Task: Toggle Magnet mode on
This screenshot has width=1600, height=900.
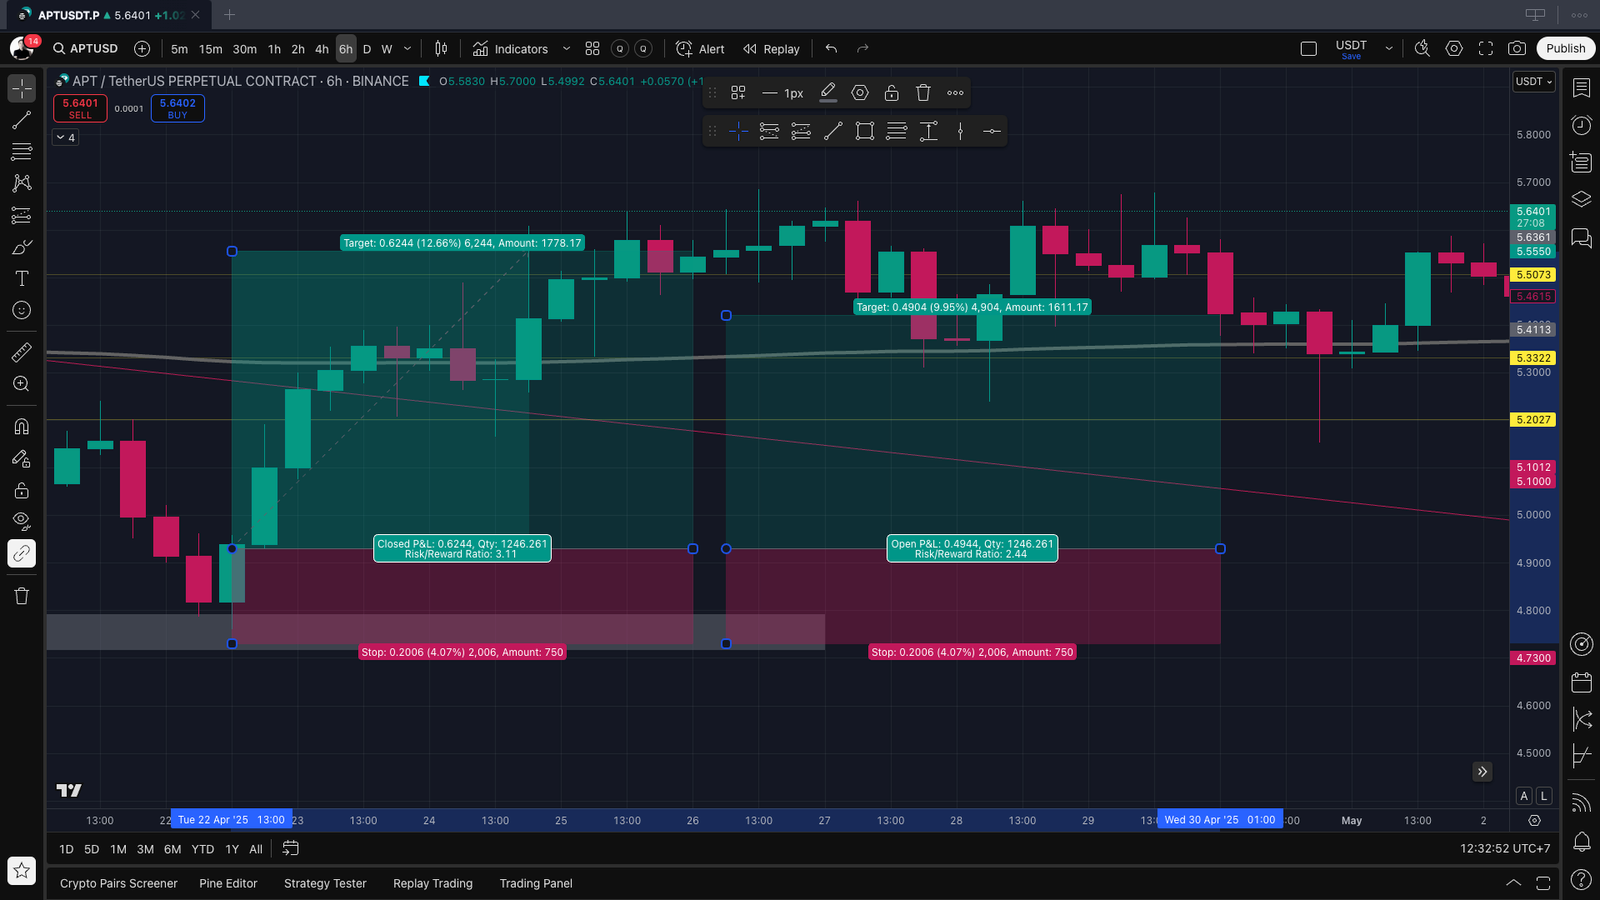Action: click(21, 427)
